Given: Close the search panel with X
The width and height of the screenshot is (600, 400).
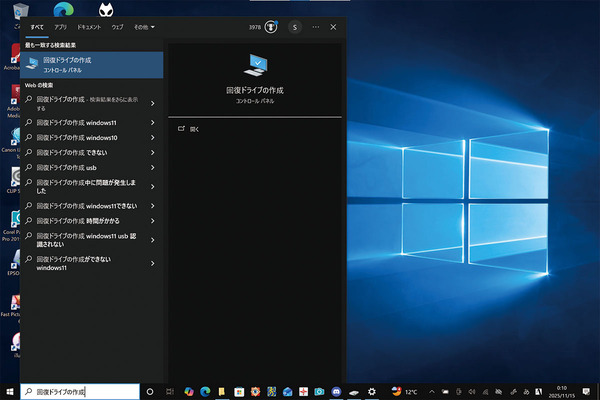Looking at the screenshot, I should [x=333, y=27].
